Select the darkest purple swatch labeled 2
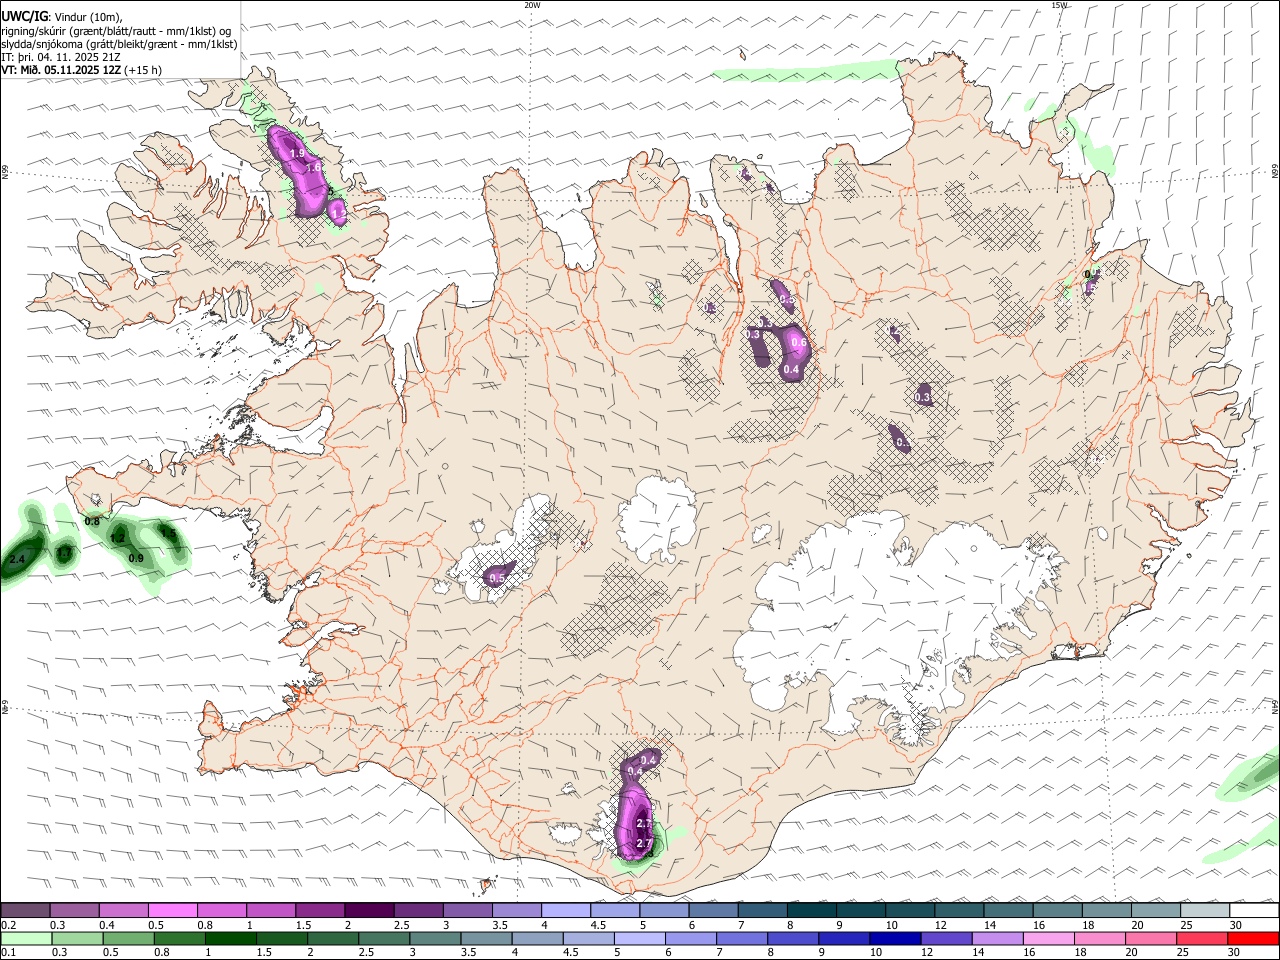 pos(368,910)
